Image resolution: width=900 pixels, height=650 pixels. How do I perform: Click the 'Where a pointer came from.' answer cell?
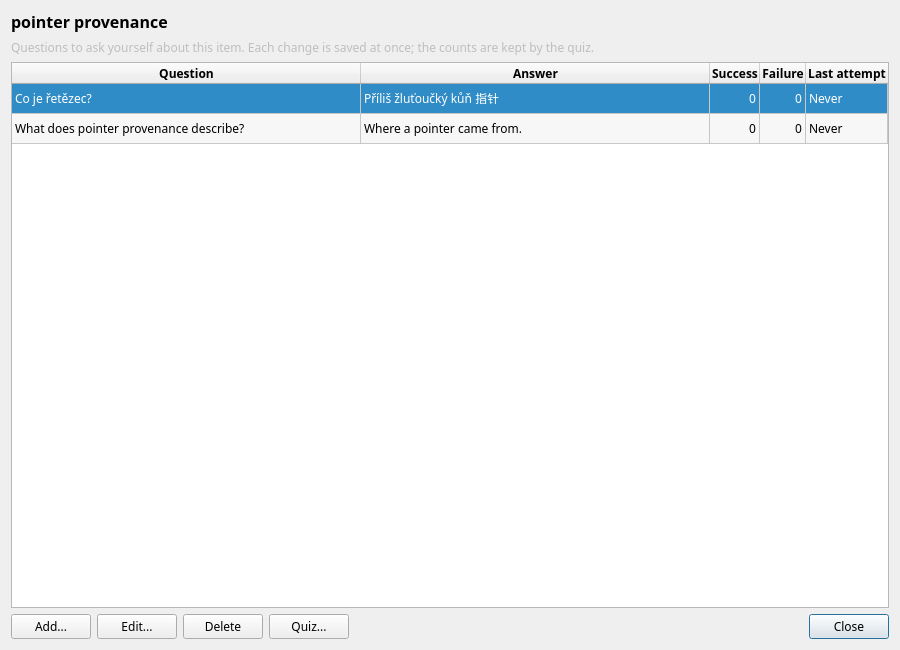pos(535,129)
